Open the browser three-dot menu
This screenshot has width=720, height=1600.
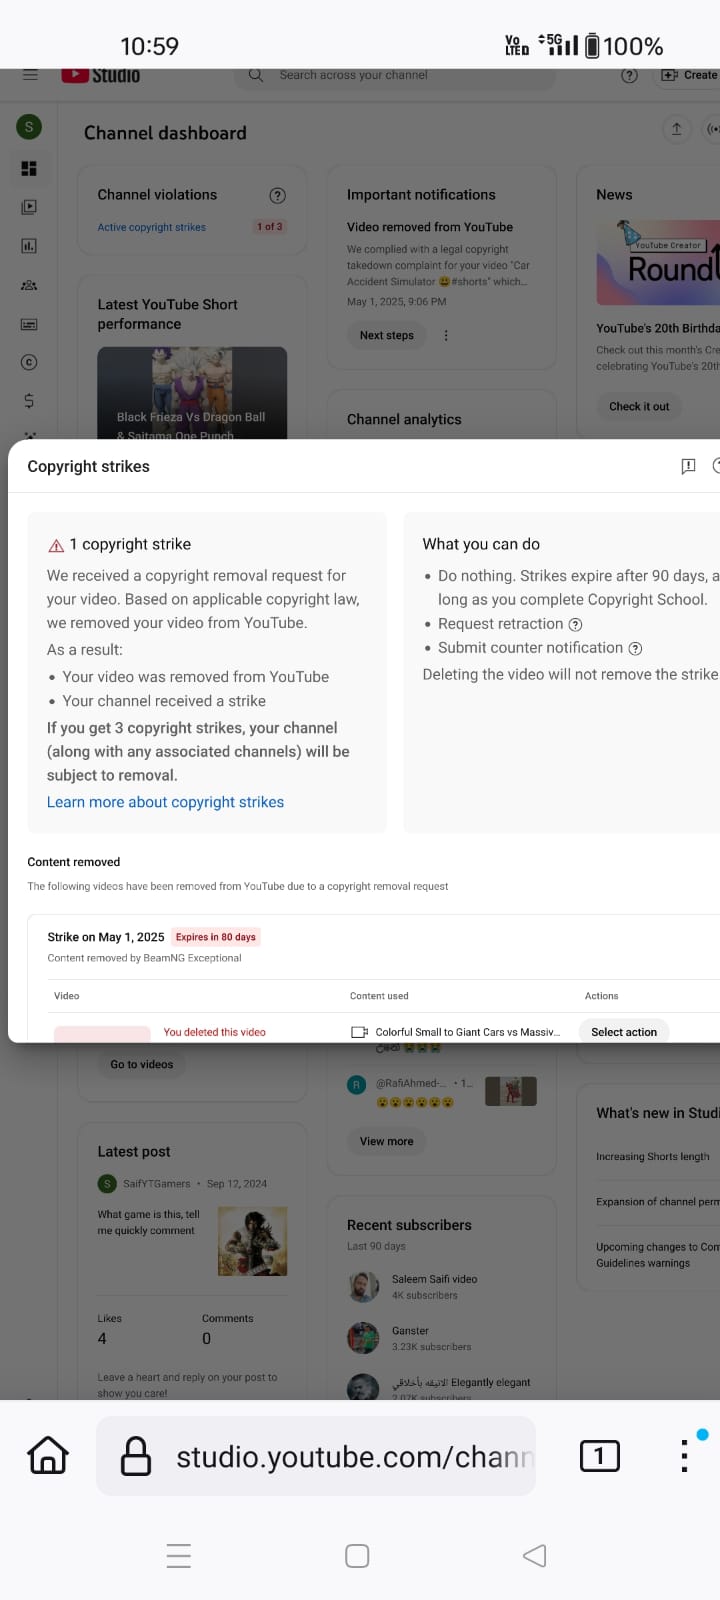684,1456
